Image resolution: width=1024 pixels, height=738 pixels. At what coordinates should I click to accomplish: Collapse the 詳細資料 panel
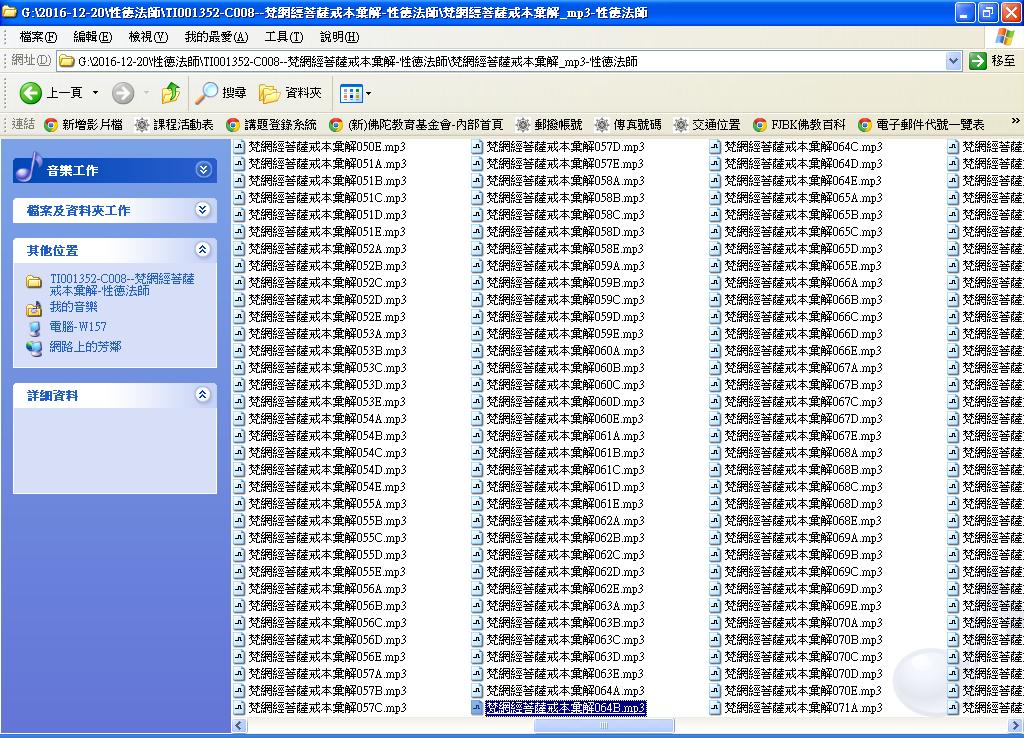pos(203,395)
